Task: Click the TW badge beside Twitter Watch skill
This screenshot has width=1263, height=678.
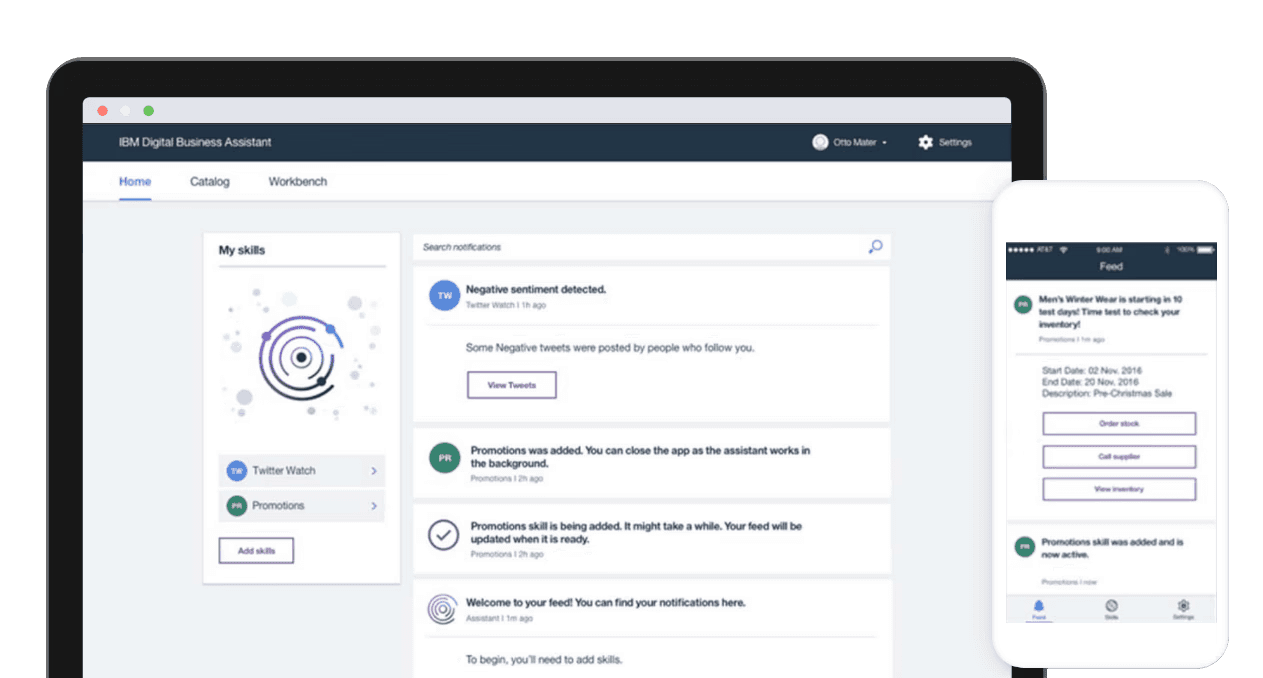Action: [237, 470]
